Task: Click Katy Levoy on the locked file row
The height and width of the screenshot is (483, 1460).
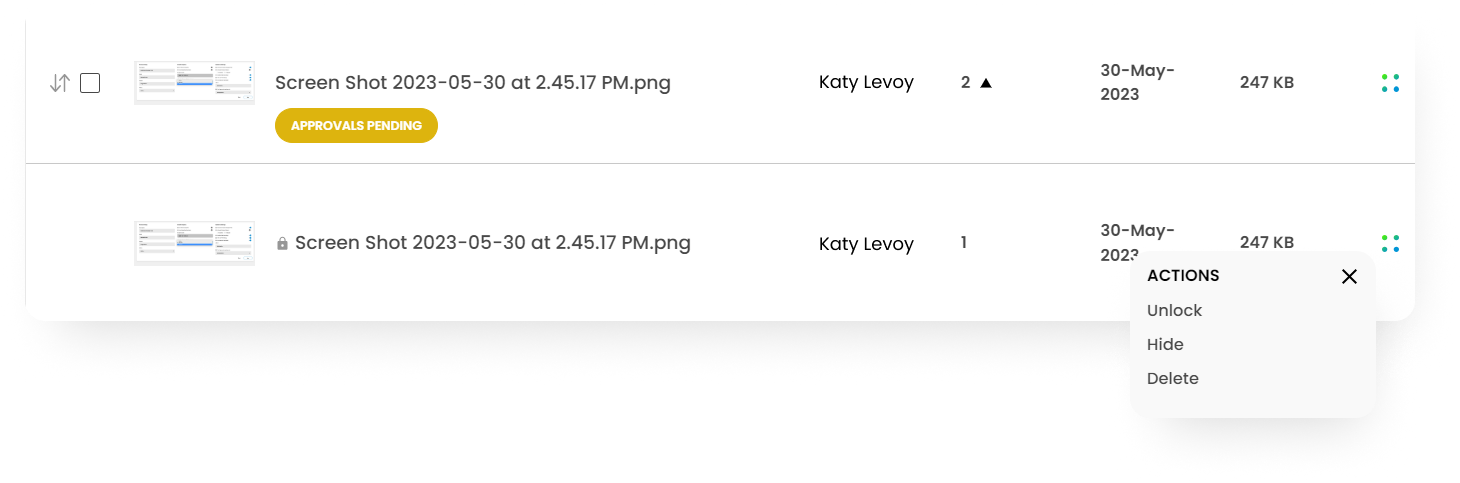Action: tap(866, 244)
